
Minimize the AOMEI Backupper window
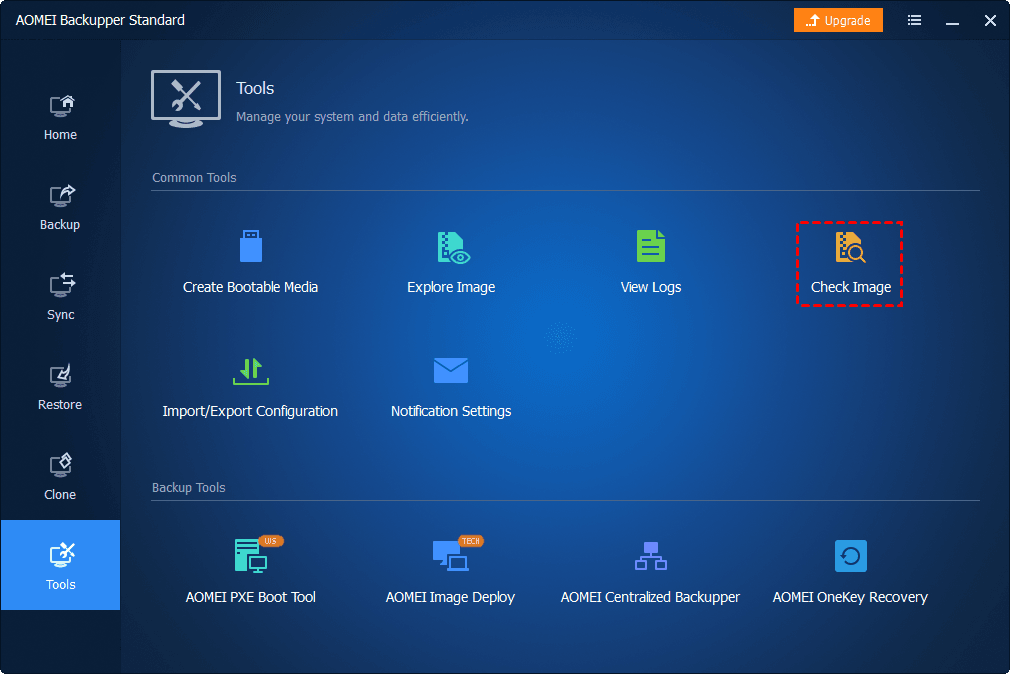(x=952, y=21)
